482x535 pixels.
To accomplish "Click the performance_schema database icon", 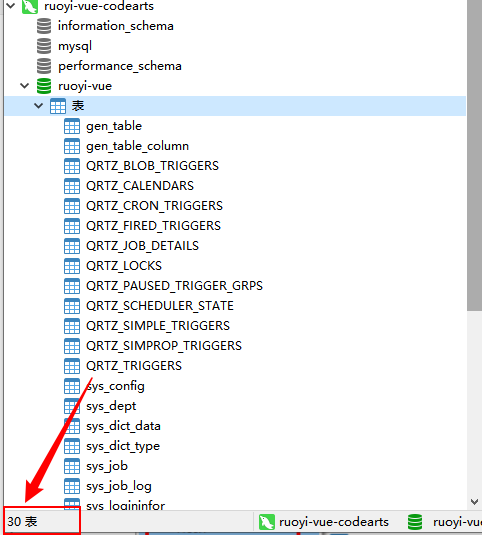I will (x=44, y=66).
